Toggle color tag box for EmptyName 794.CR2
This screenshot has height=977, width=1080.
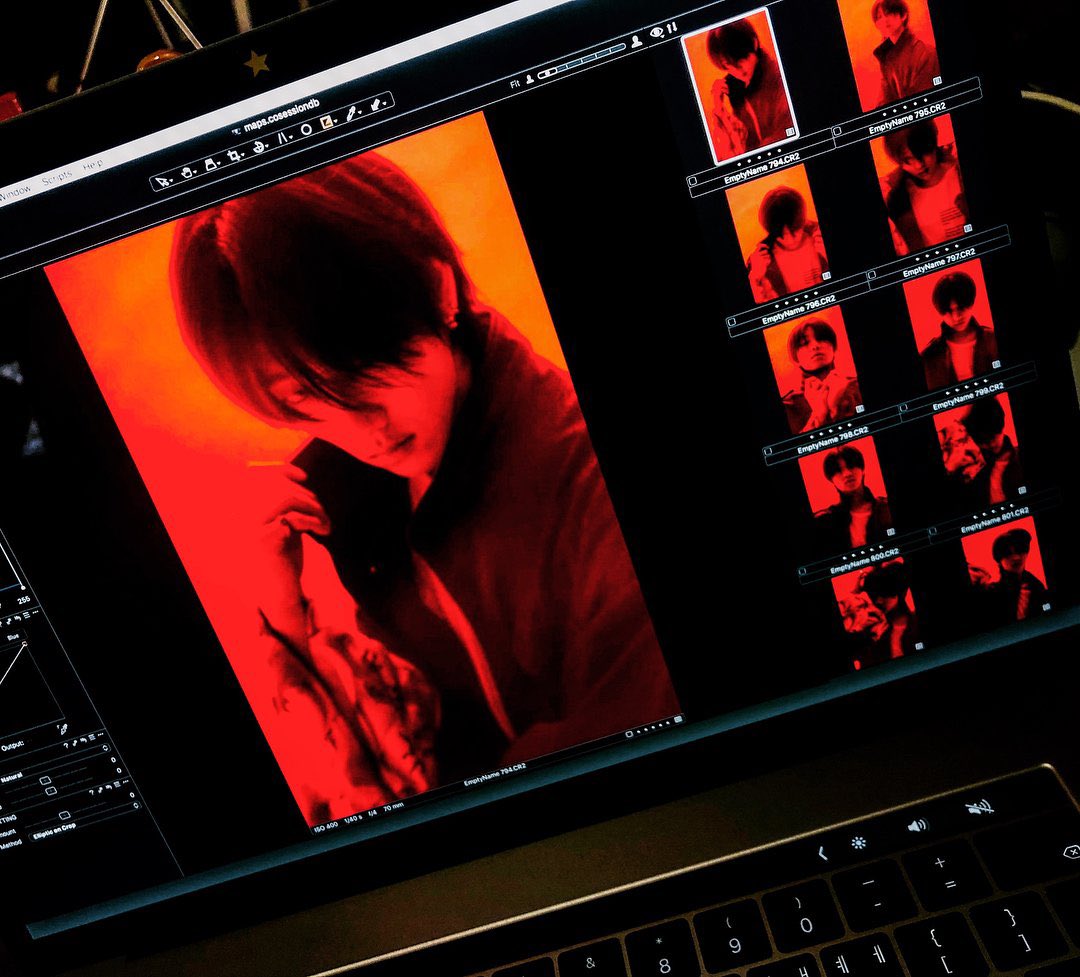pos(693,181)
